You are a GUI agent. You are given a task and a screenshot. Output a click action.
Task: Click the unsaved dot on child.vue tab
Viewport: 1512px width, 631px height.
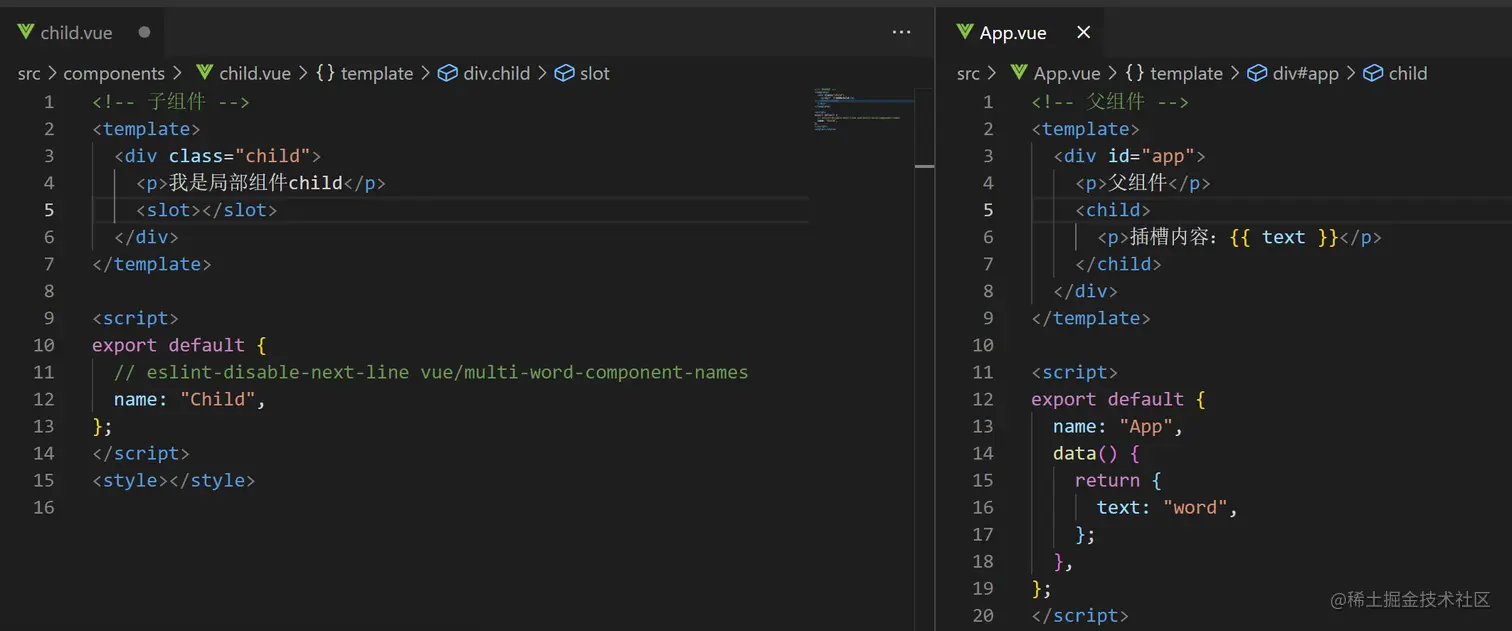click(x=144, y=32)
